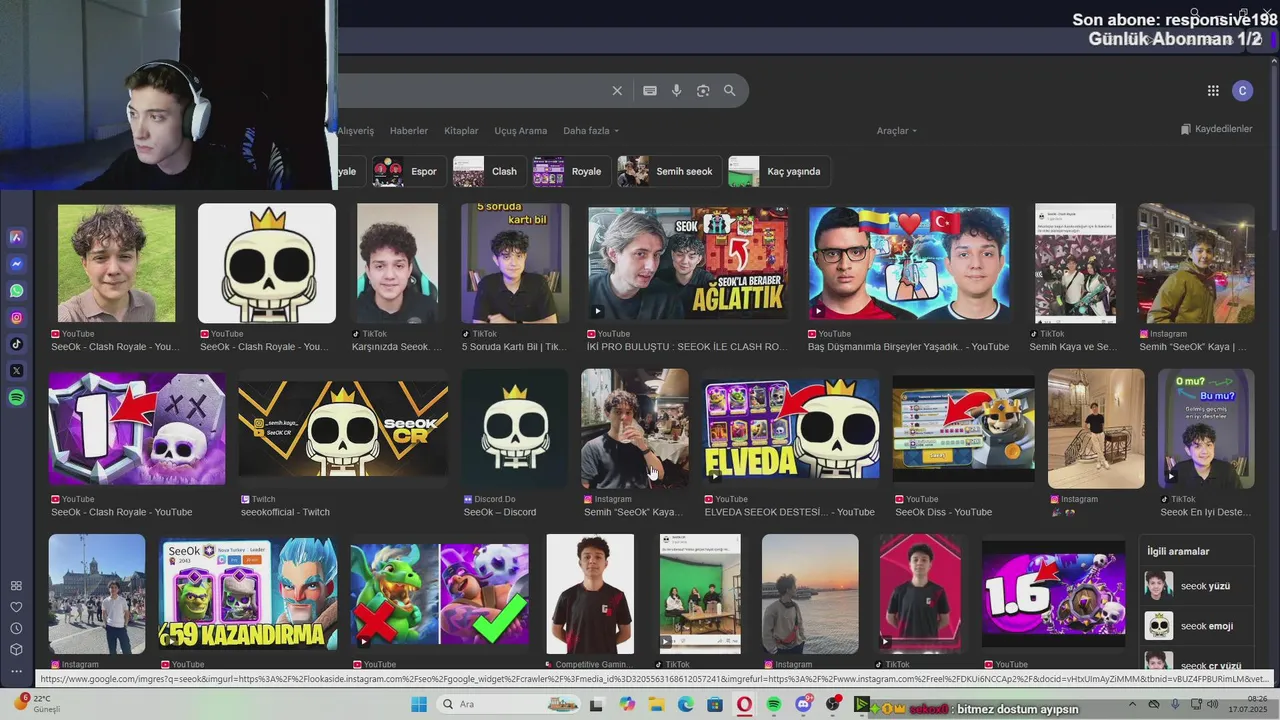This screenshot has width=1280, height=720.
Task: Open Google Lens image search
Action: [x=703, y=91]
